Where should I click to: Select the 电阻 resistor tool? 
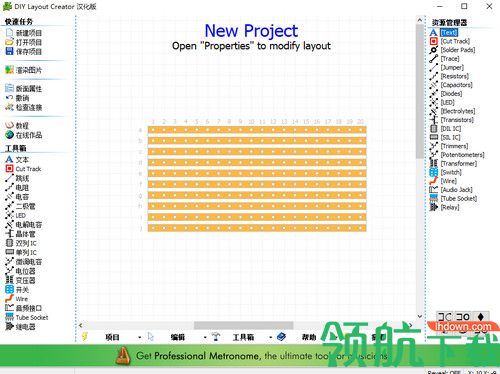tap(17, 188)
